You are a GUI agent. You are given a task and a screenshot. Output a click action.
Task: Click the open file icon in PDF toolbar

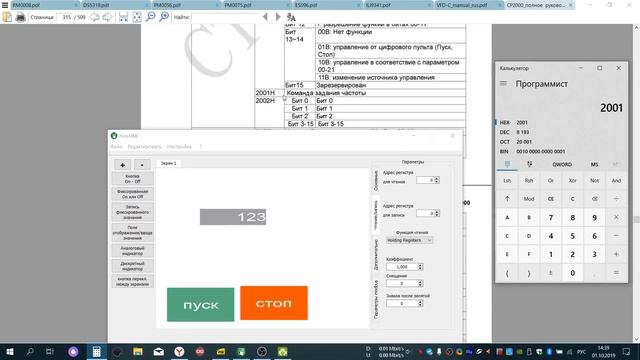[7, 17]
